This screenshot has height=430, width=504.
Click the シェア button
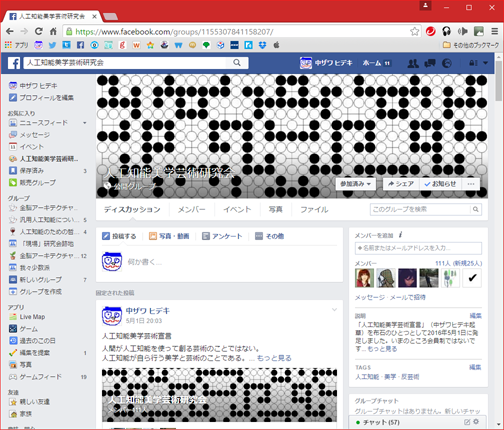(x=401, y=184)
